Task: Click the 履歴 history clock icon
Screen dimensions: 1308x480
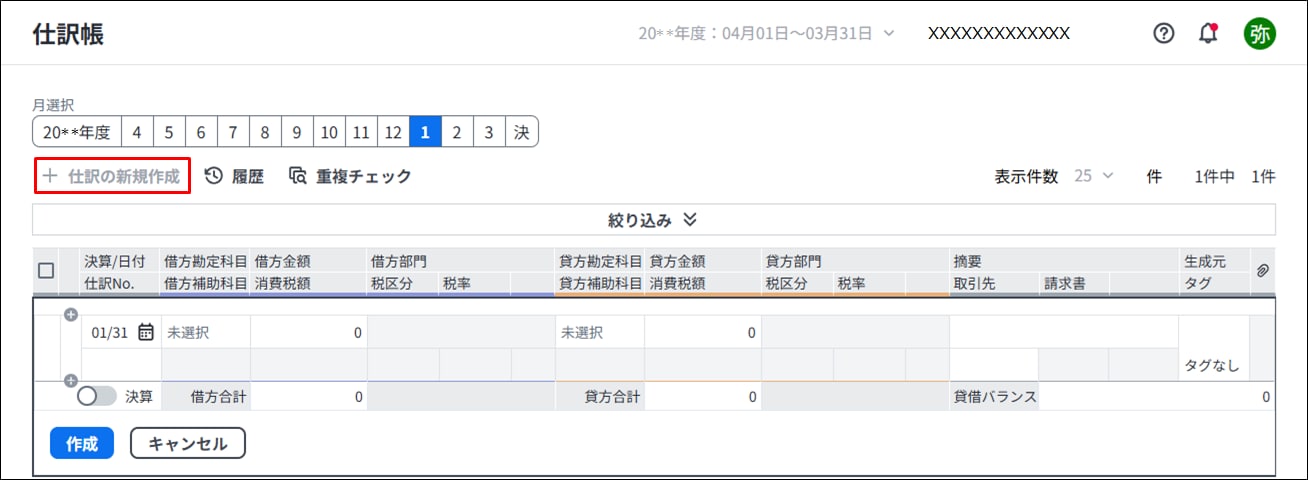Action: point(213,176)
